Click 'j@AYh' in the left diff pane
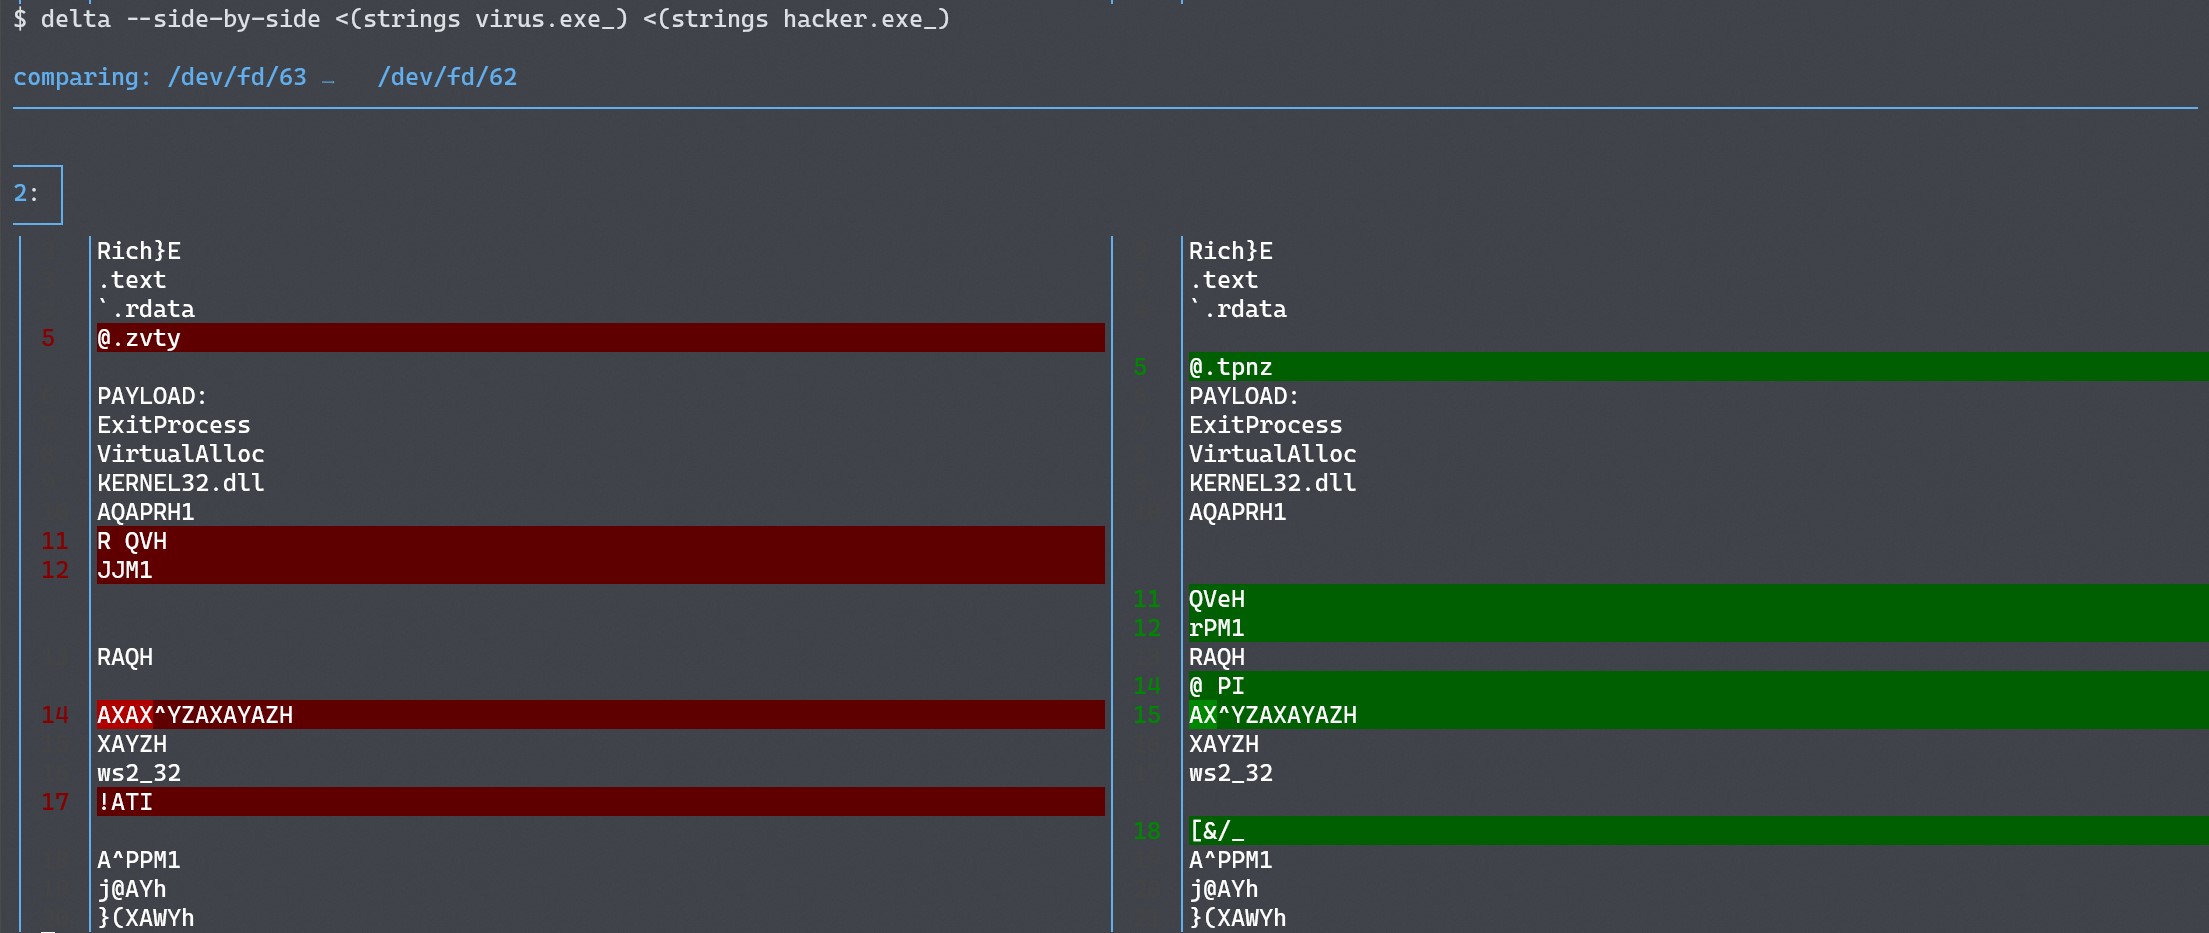Screen dimensions: 2209x933 tap(132, 889)
